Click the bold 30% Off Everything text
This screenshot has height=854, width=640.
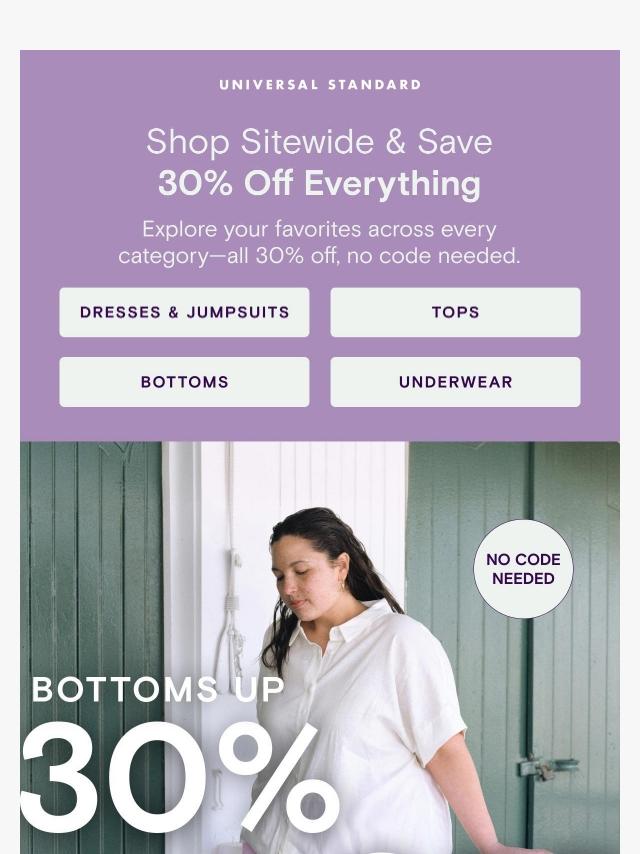(320, 183)
